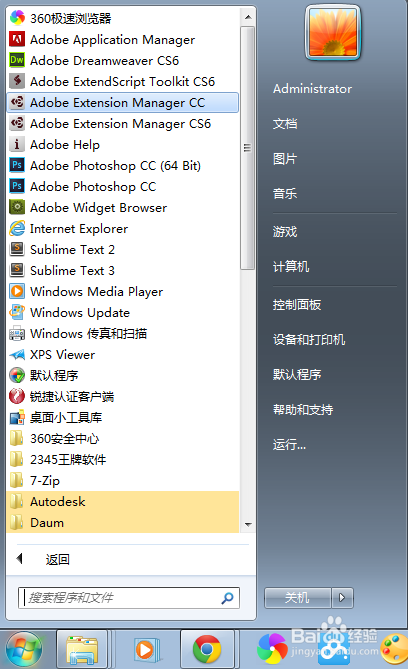Select Adobe Photoshop CC entry text
Viewport: 408px width, 669px height.
click(x=93, y=186)
